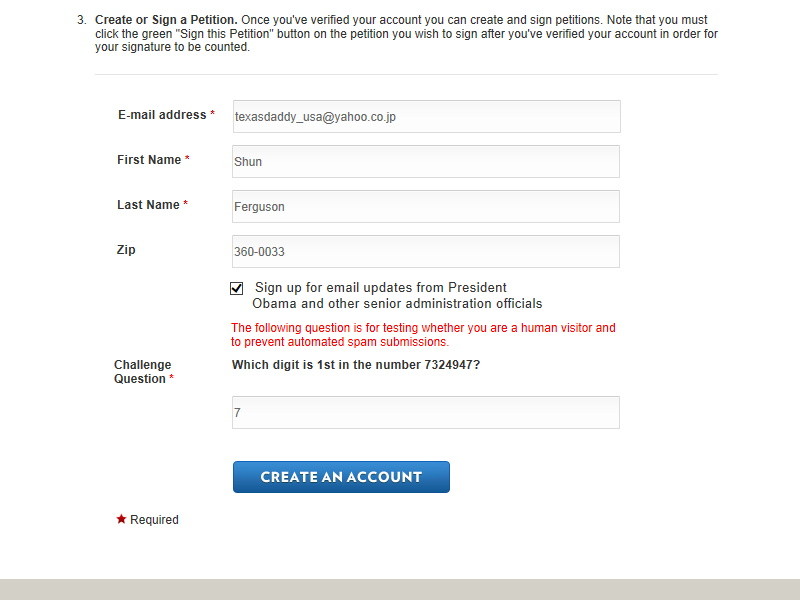Image resolution: width=800 pixels, height=600 pixels.
Task: Click the red asterisk after E-mail address
Action: click(212, 115)
